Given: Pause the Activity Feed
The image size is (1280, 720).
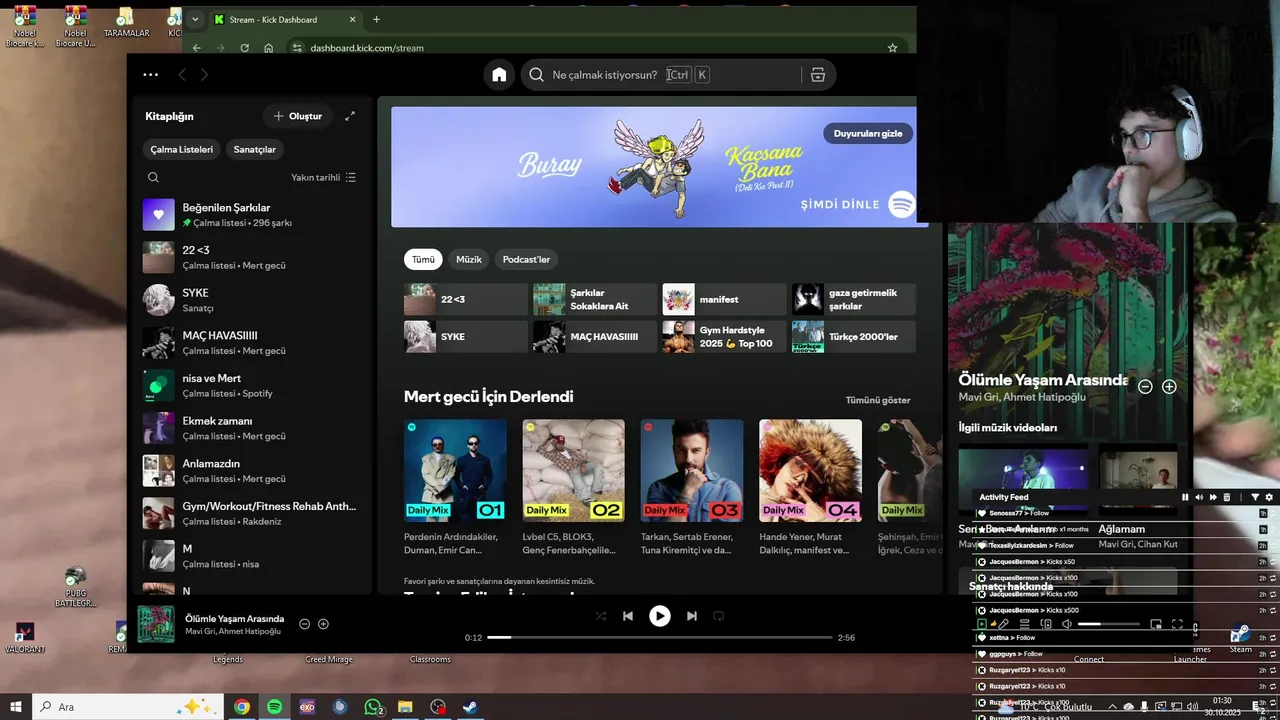Looking at the screenshot, I should (1185, 497).
